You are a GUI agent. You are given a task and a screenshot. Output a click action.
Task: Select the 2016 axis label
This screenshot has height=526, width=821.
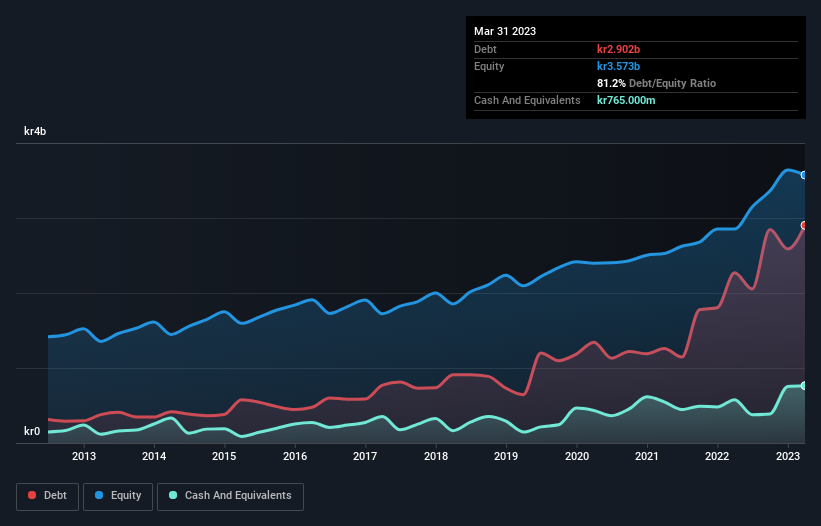pyautogui.click(x=295, y=456)
